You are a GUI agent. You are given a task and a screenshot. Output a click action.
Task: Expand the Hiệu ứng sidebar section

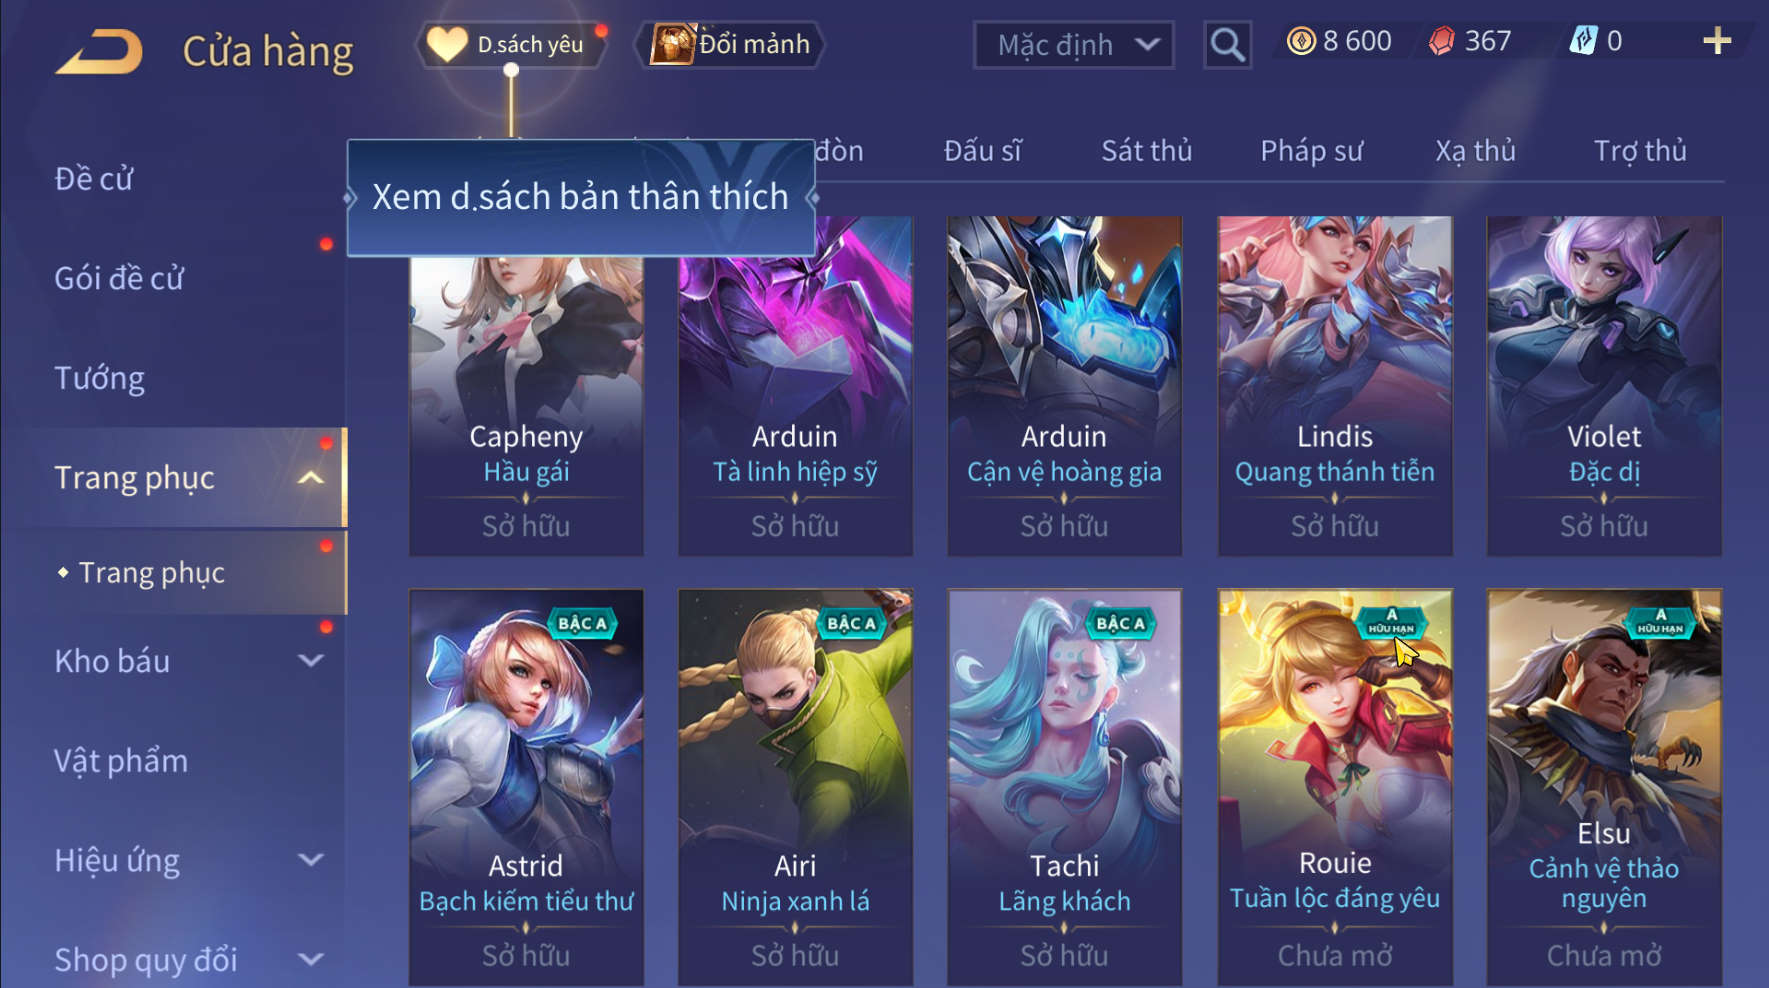(x=311, y=860)
